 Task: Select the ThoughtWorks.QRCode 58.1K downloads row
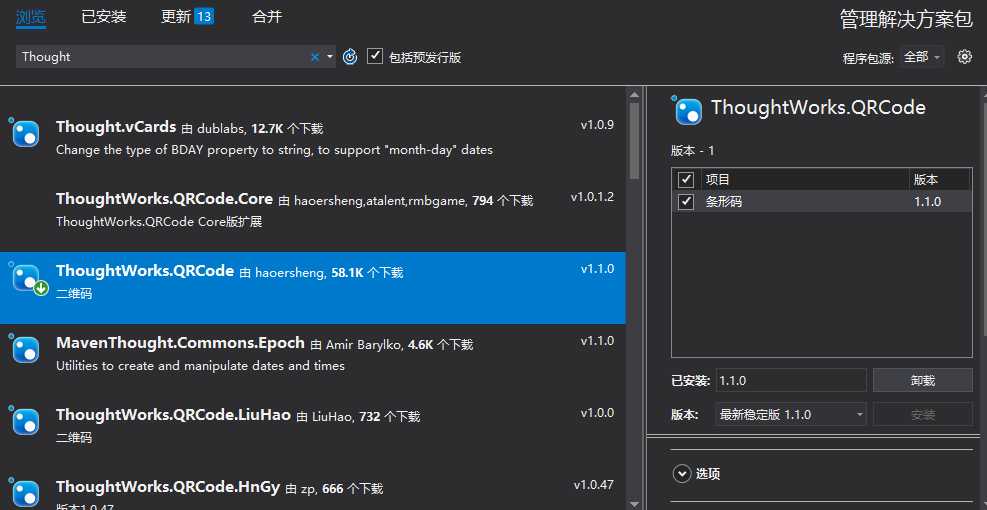(x=313, y=288)
